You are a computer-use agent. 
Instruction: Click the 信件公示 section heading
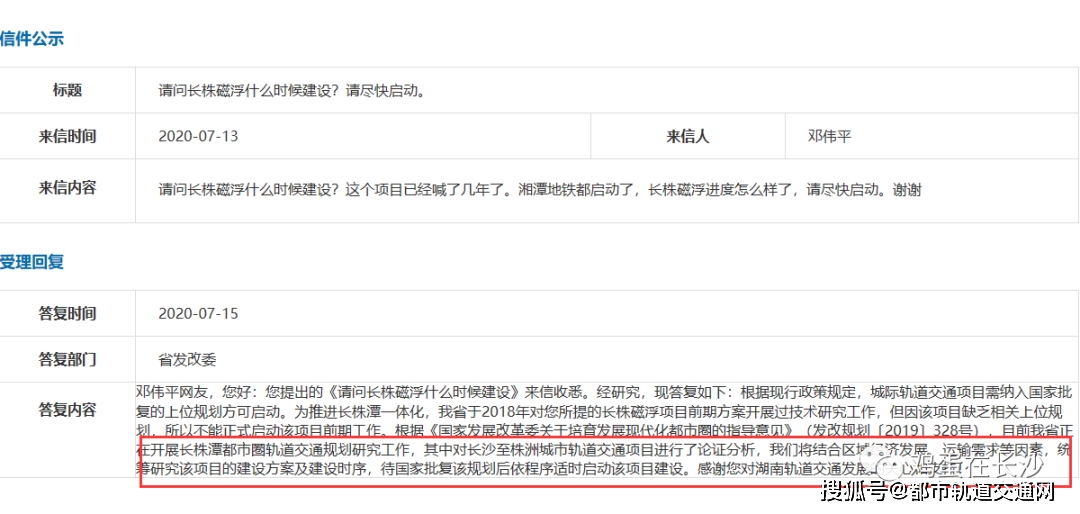[32, 39]
